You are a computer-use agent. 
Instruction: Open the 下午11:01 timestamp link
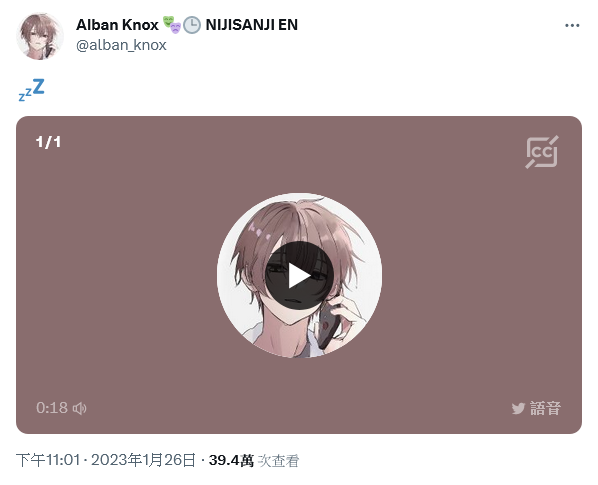click(x=48, y=460)
